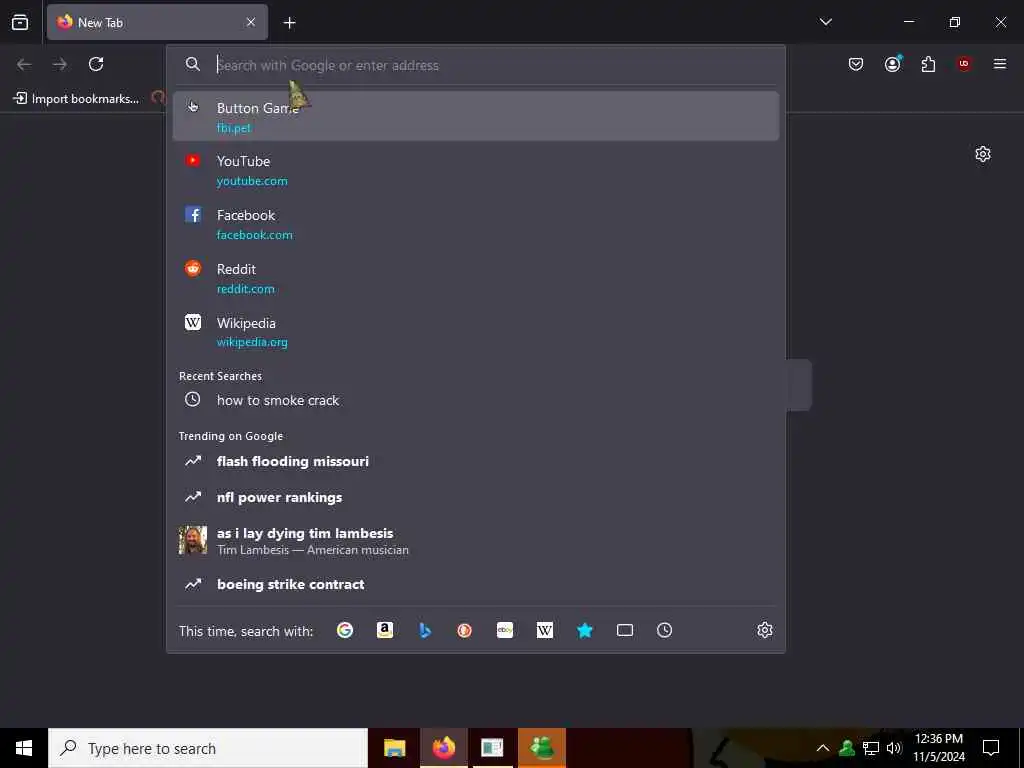Viewport: 1024px width, 768px height.
Task: Open search settings gear in dropdown
Action: click(765, 630)
